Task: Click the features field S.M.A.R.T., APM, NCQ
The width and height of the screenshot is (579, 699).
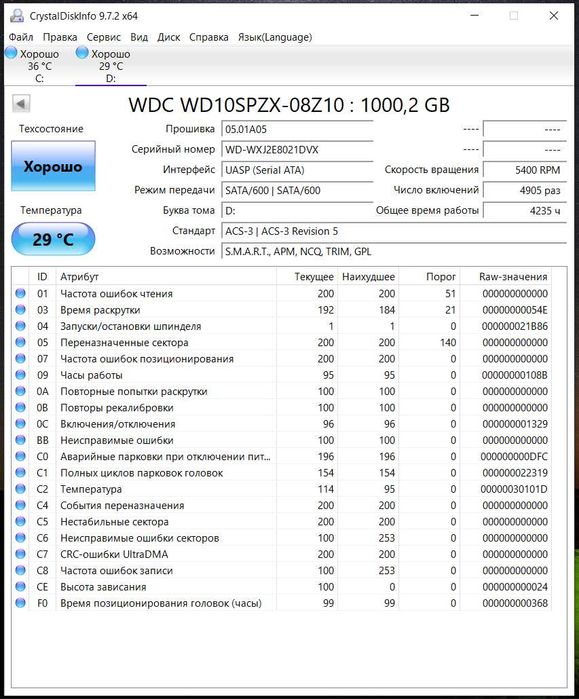Action: (x=394, y=251)
